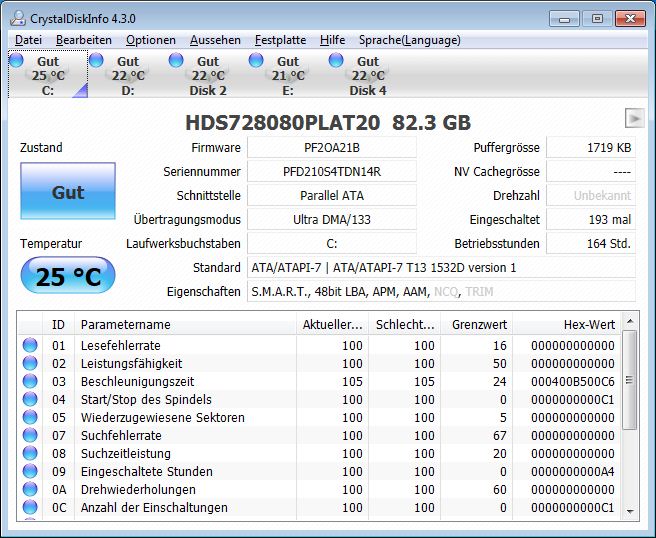Click the status orb of row 03
The height and width of the screenshot is (538, 656).
tap(30, 381)
